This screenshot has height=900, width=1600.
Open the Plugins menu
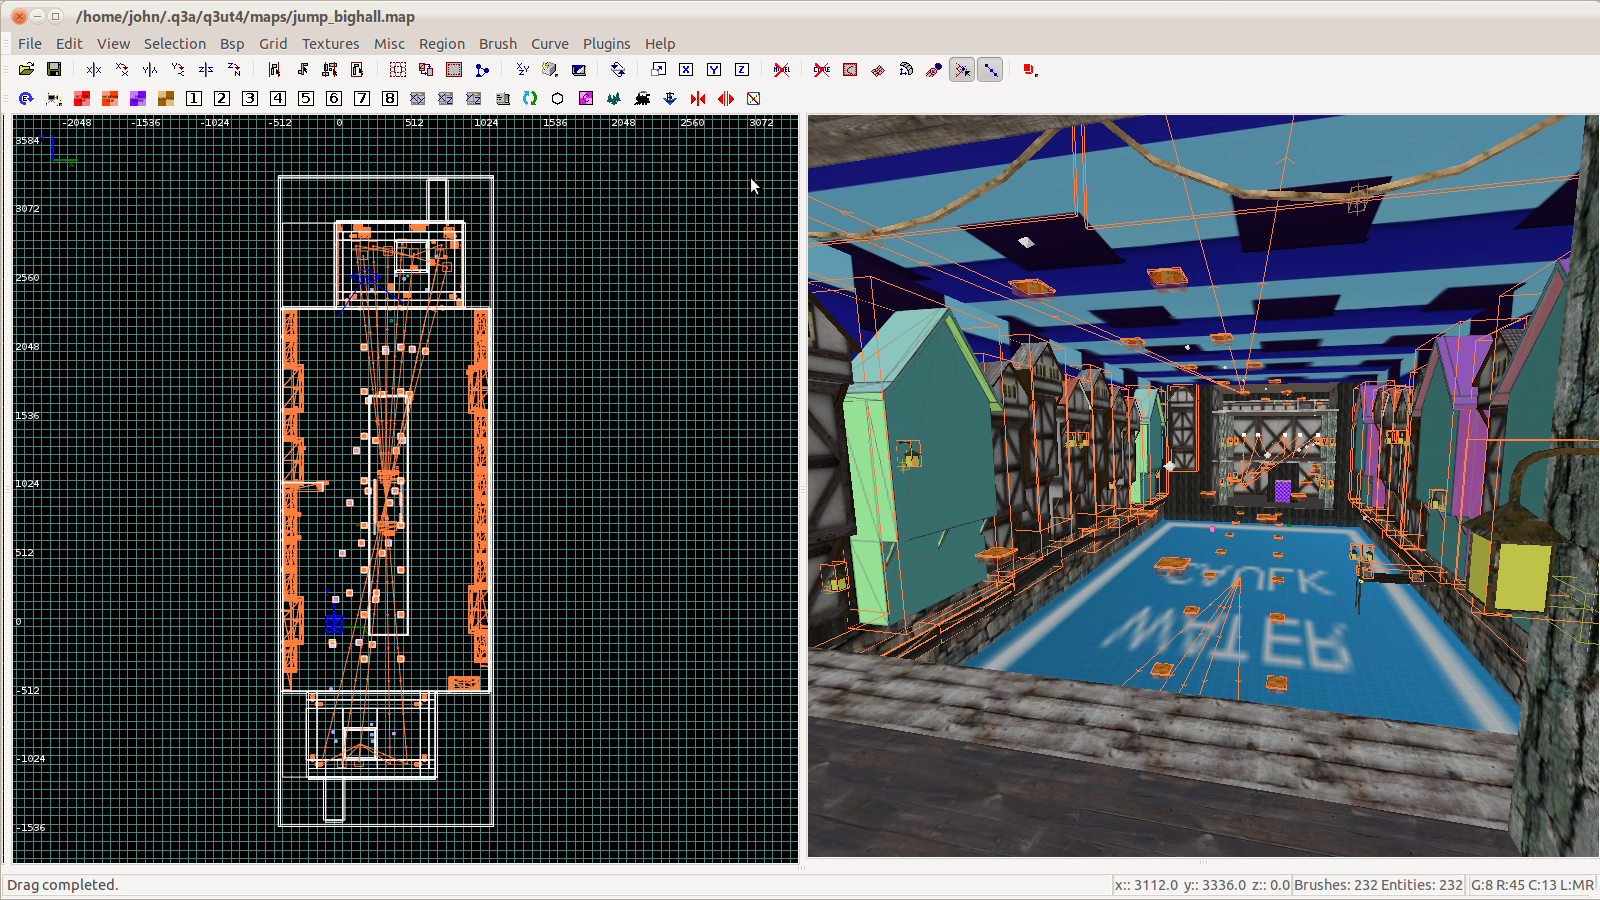606,44
